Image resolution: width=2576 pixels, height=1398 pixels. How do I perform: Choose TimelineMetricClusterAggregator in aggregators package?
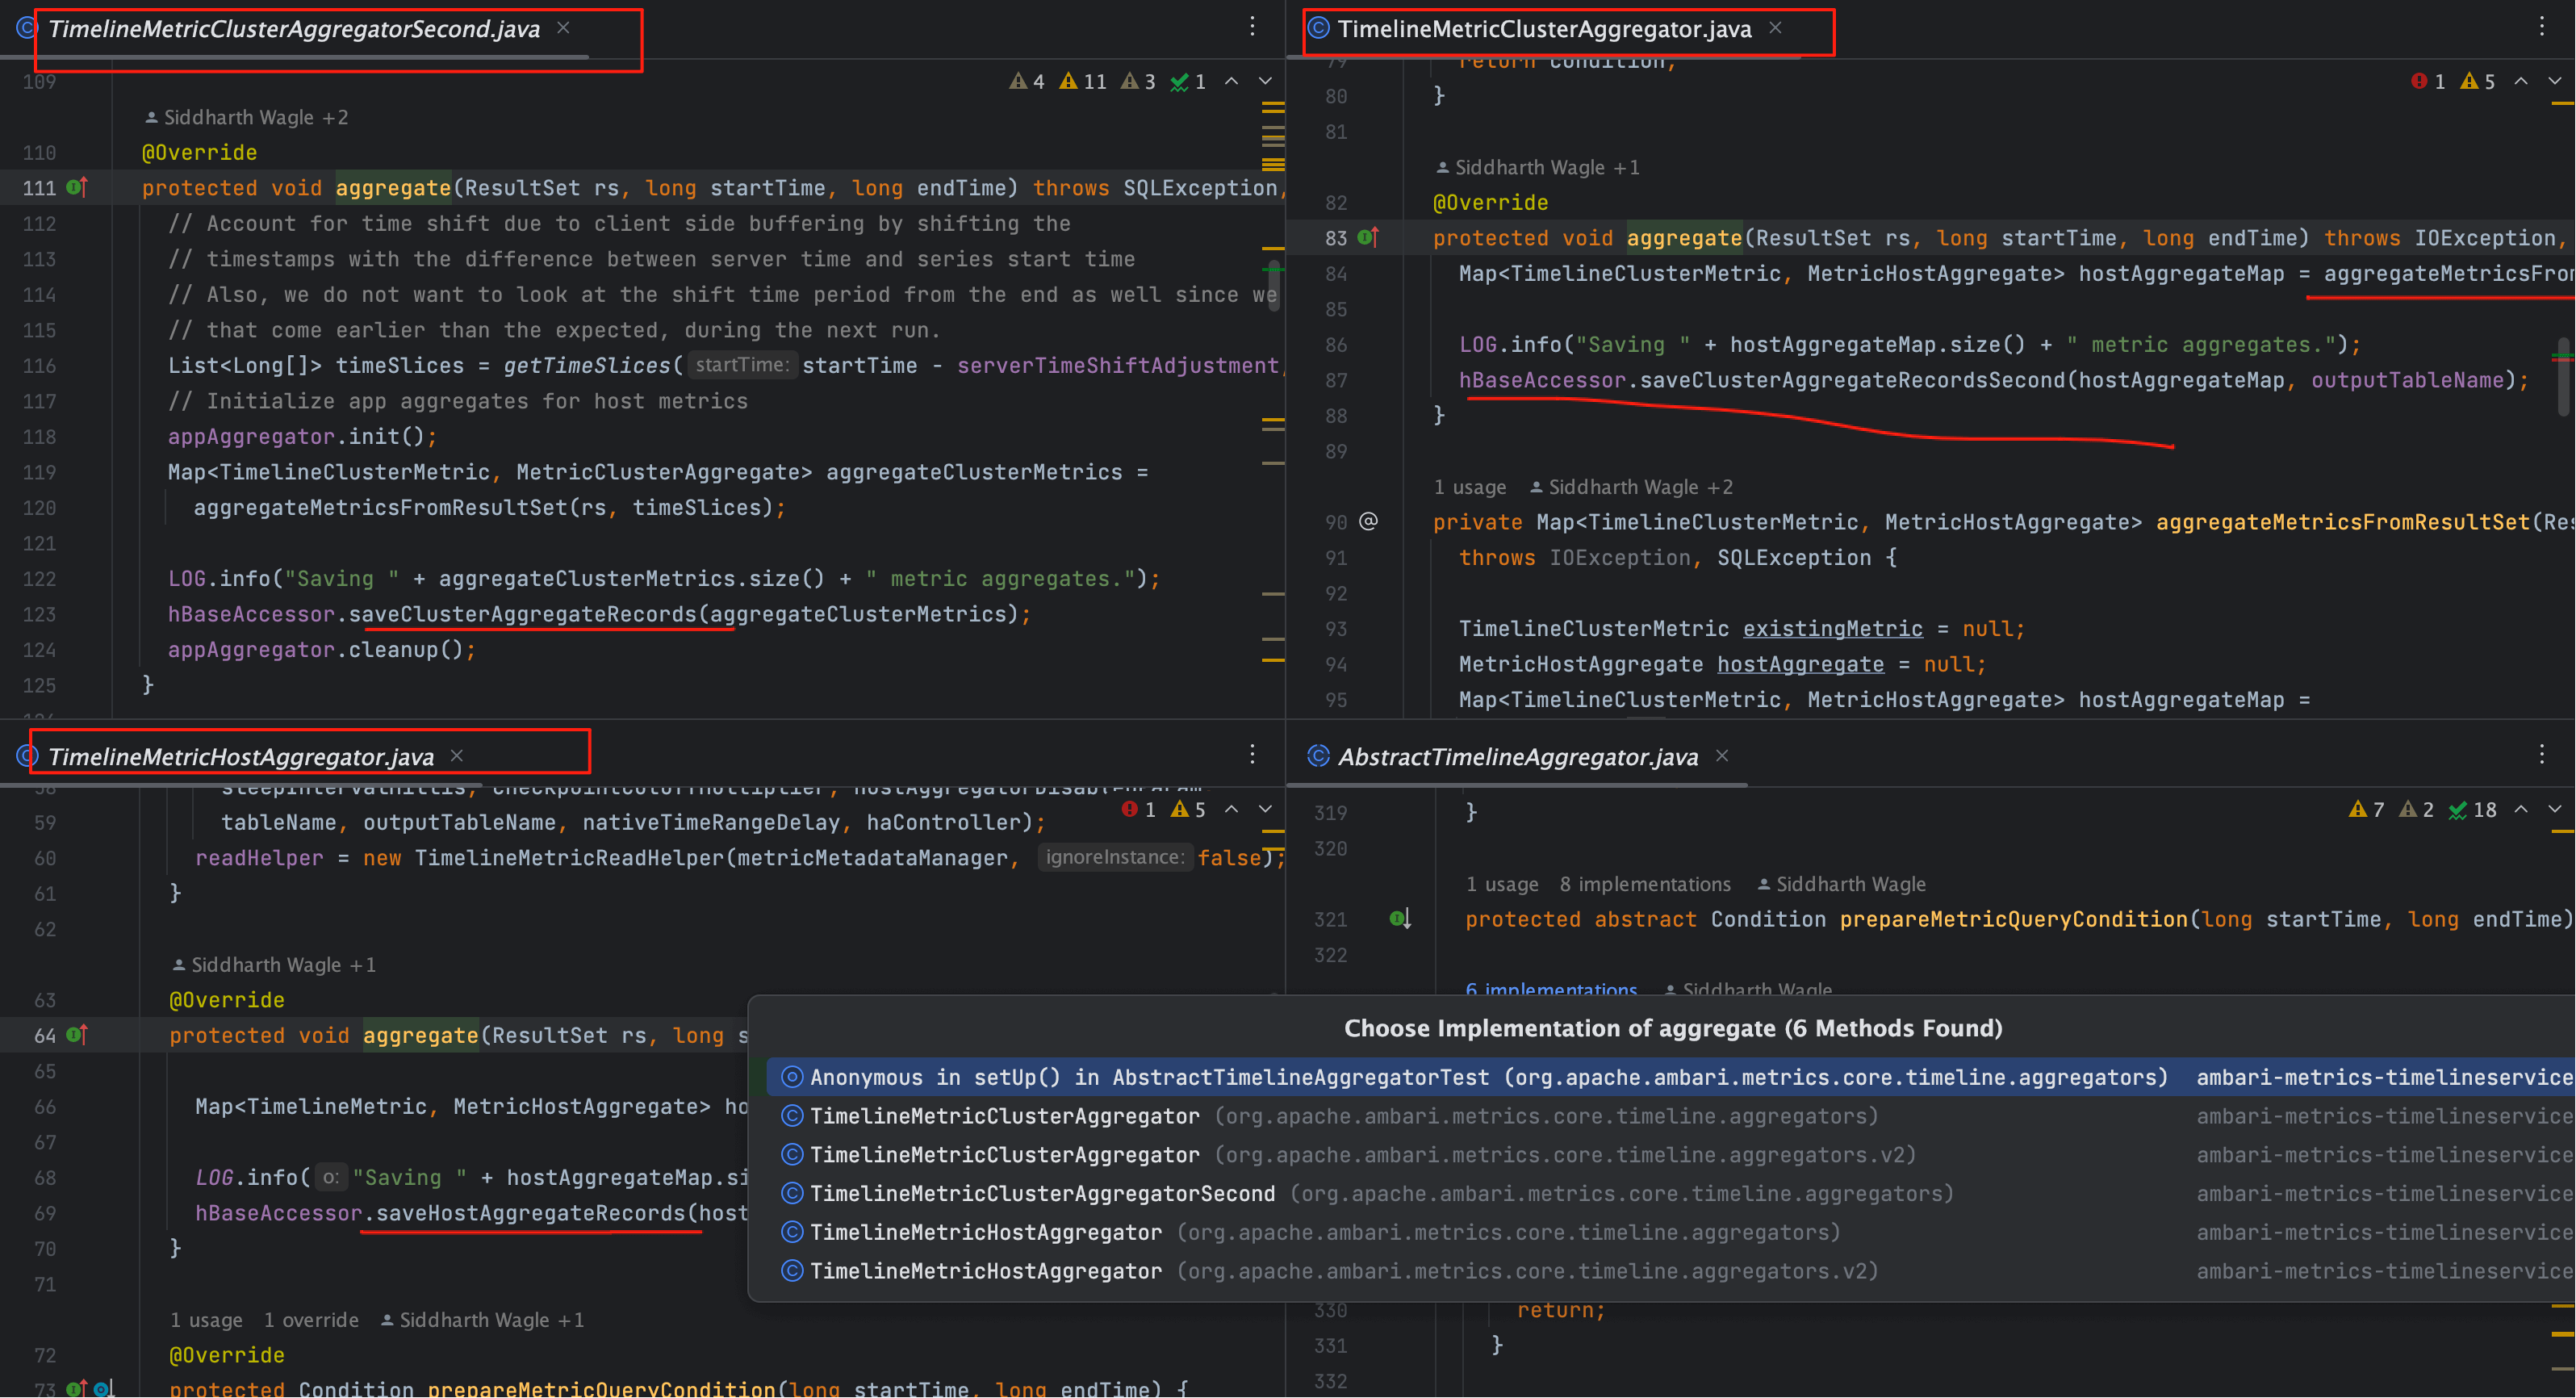[1670, 1116]
